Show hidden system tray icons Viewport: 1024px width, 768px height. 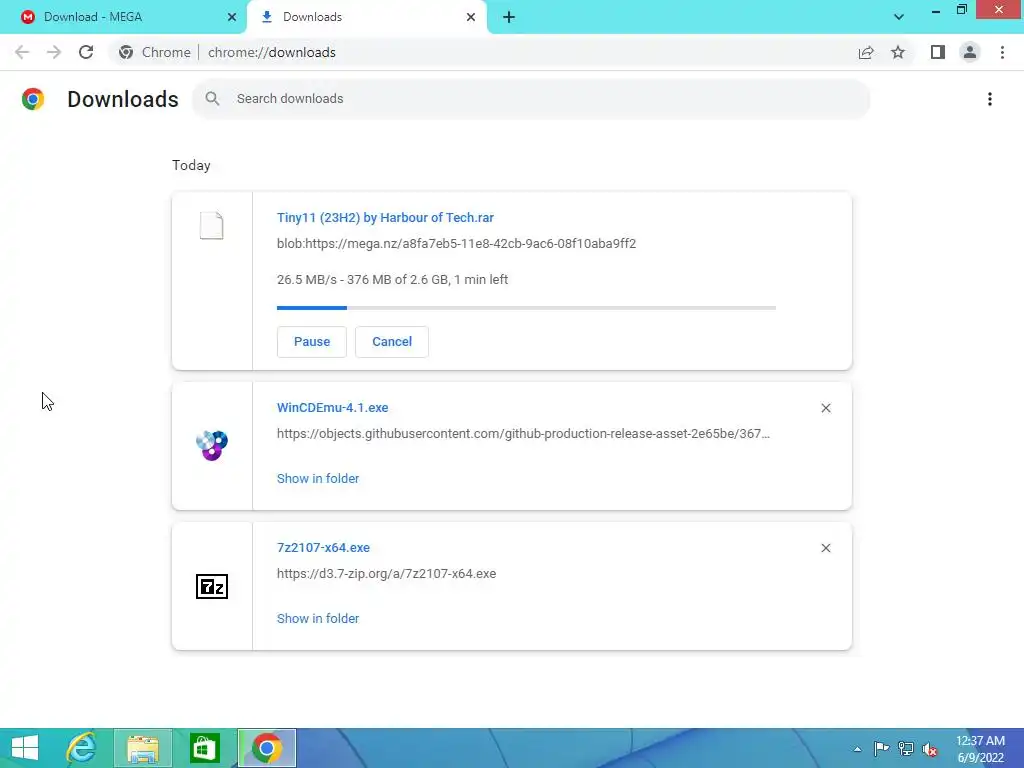(857, 749)
